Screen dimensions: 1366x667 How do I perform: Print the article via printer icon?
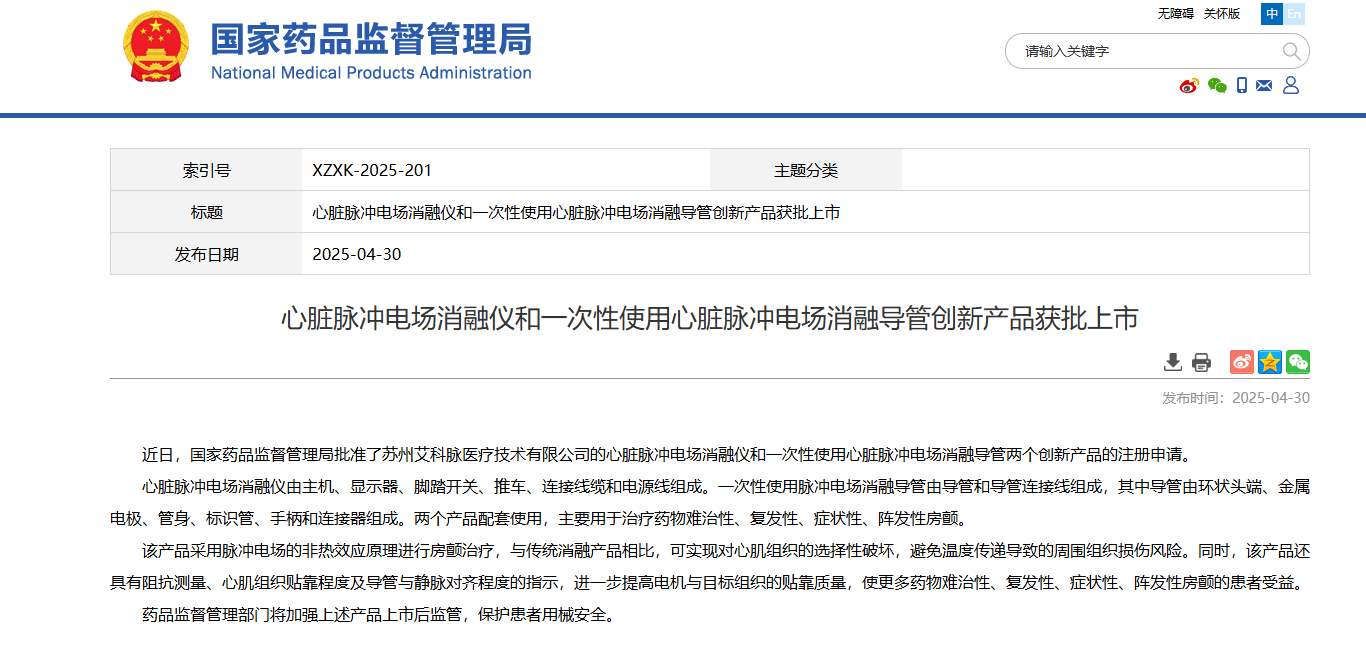(1201, 362)
